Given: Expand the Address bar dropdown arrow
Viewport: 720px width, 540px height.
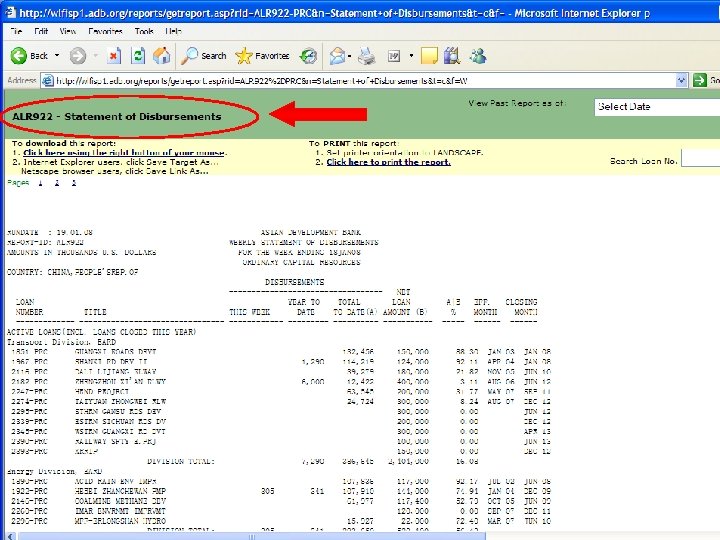Looking at the screenshot, I should pos(681,81).
